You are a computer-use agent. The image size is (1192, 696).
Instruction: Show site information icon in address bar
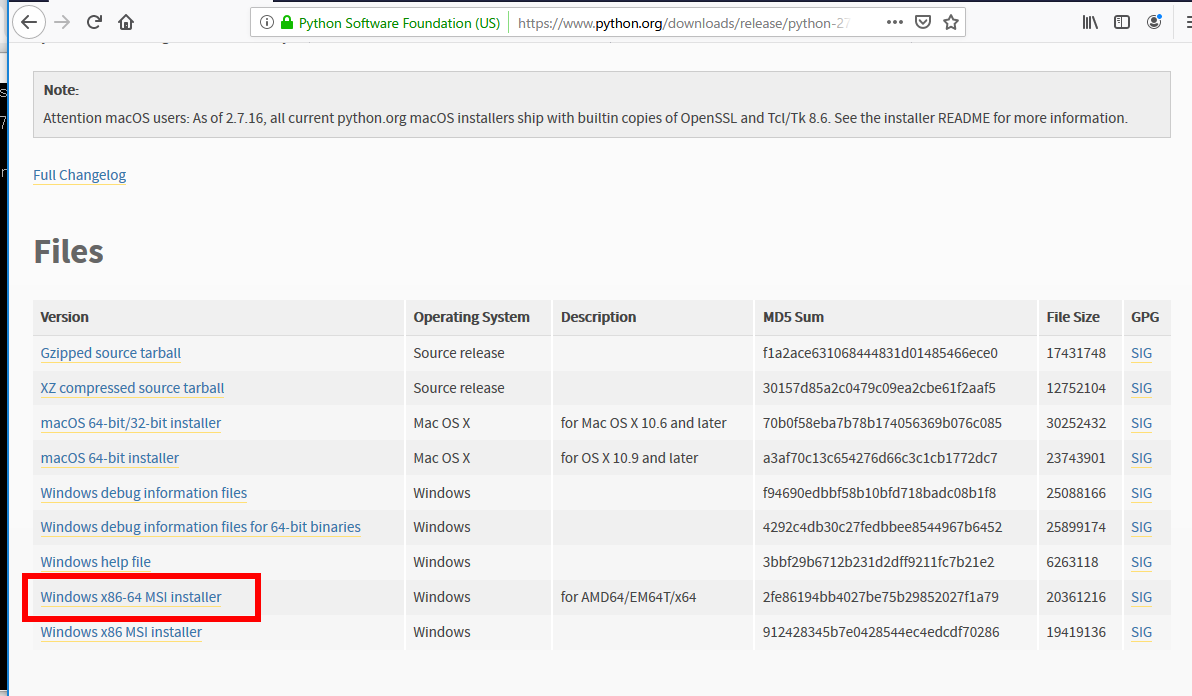pos(266,23)
